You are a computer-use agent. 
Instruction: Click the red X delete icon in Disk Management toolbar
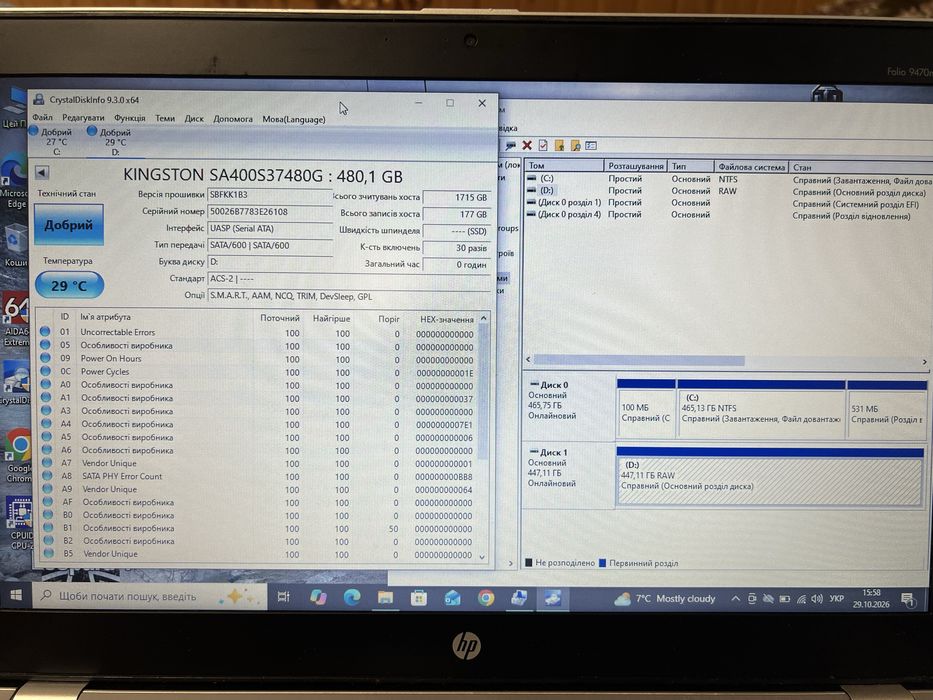527,145
